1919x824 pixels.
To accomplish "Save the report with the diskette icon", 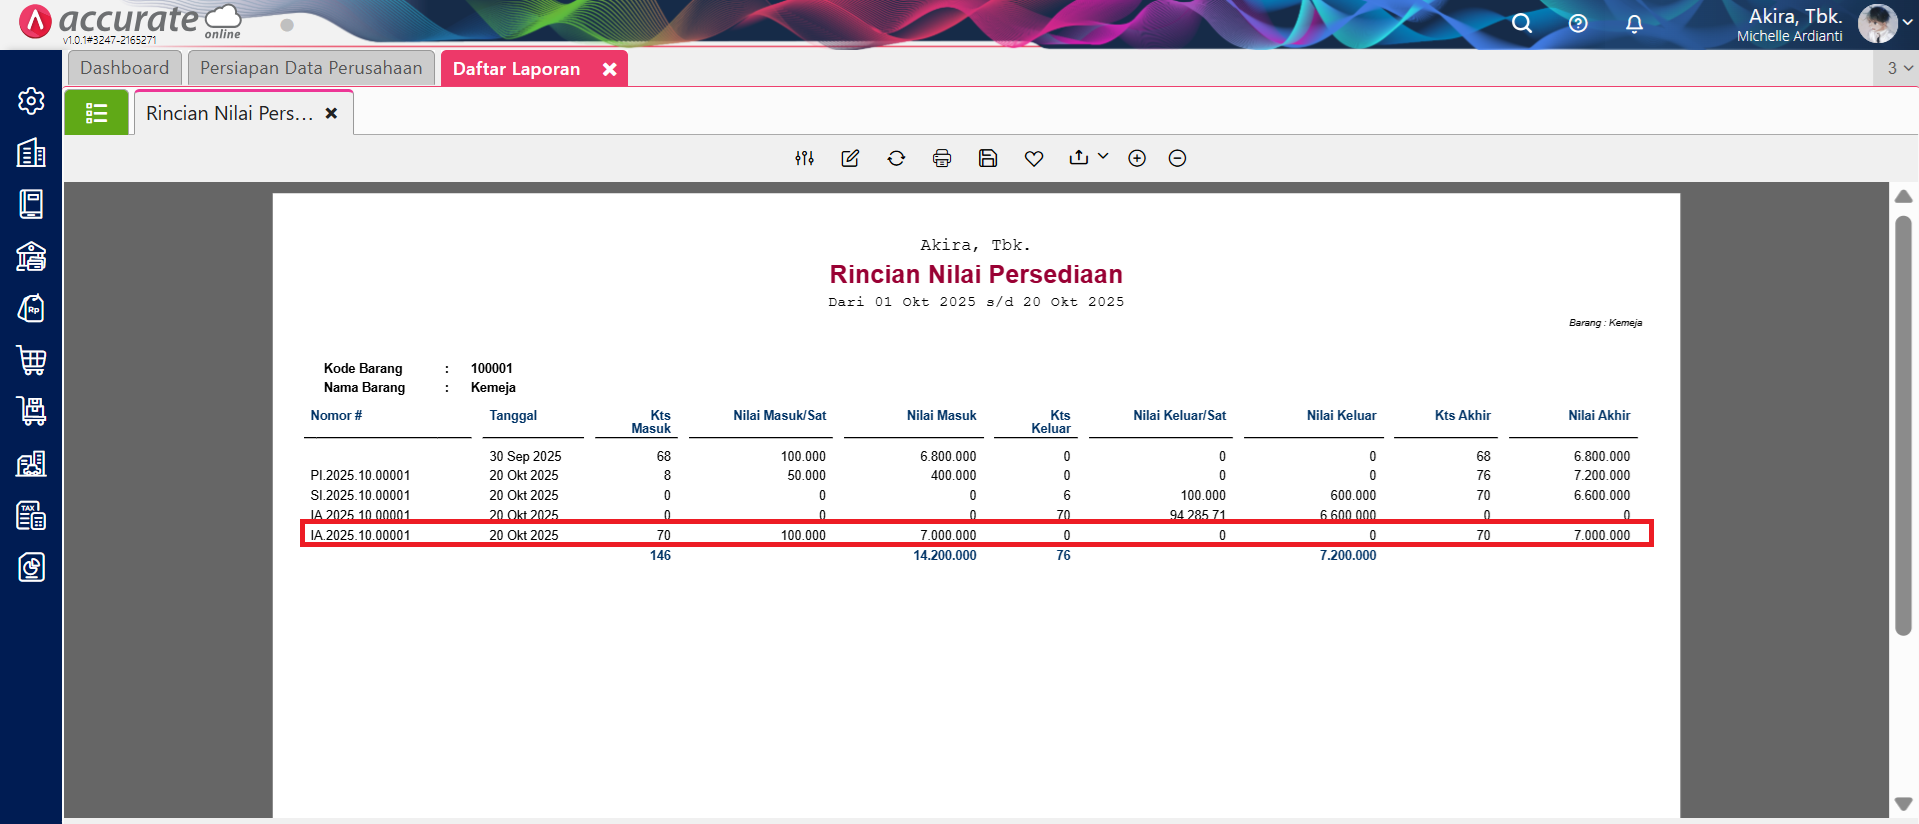I will point(988,158).
